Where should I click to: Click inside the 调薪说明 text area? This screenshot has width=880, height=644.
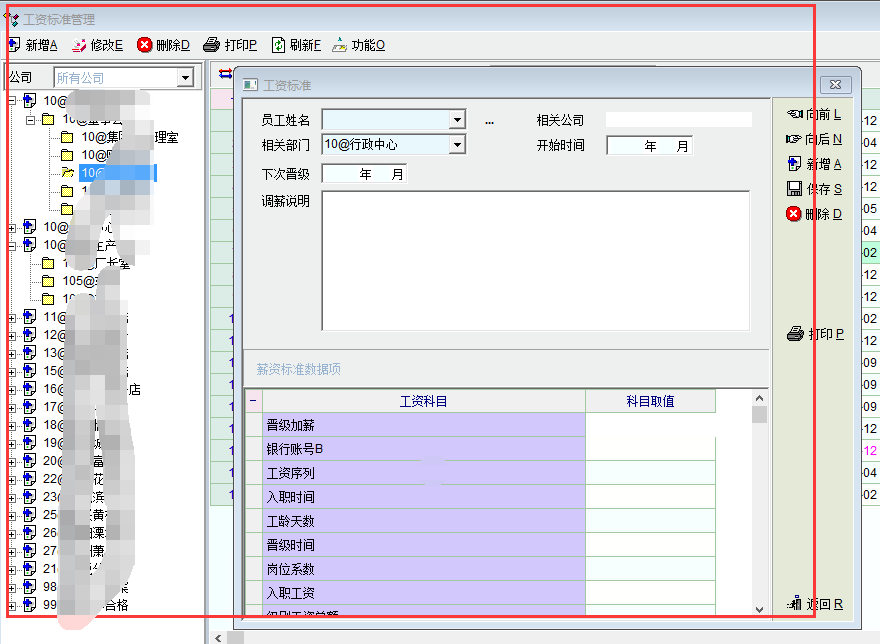pos(535,260)
